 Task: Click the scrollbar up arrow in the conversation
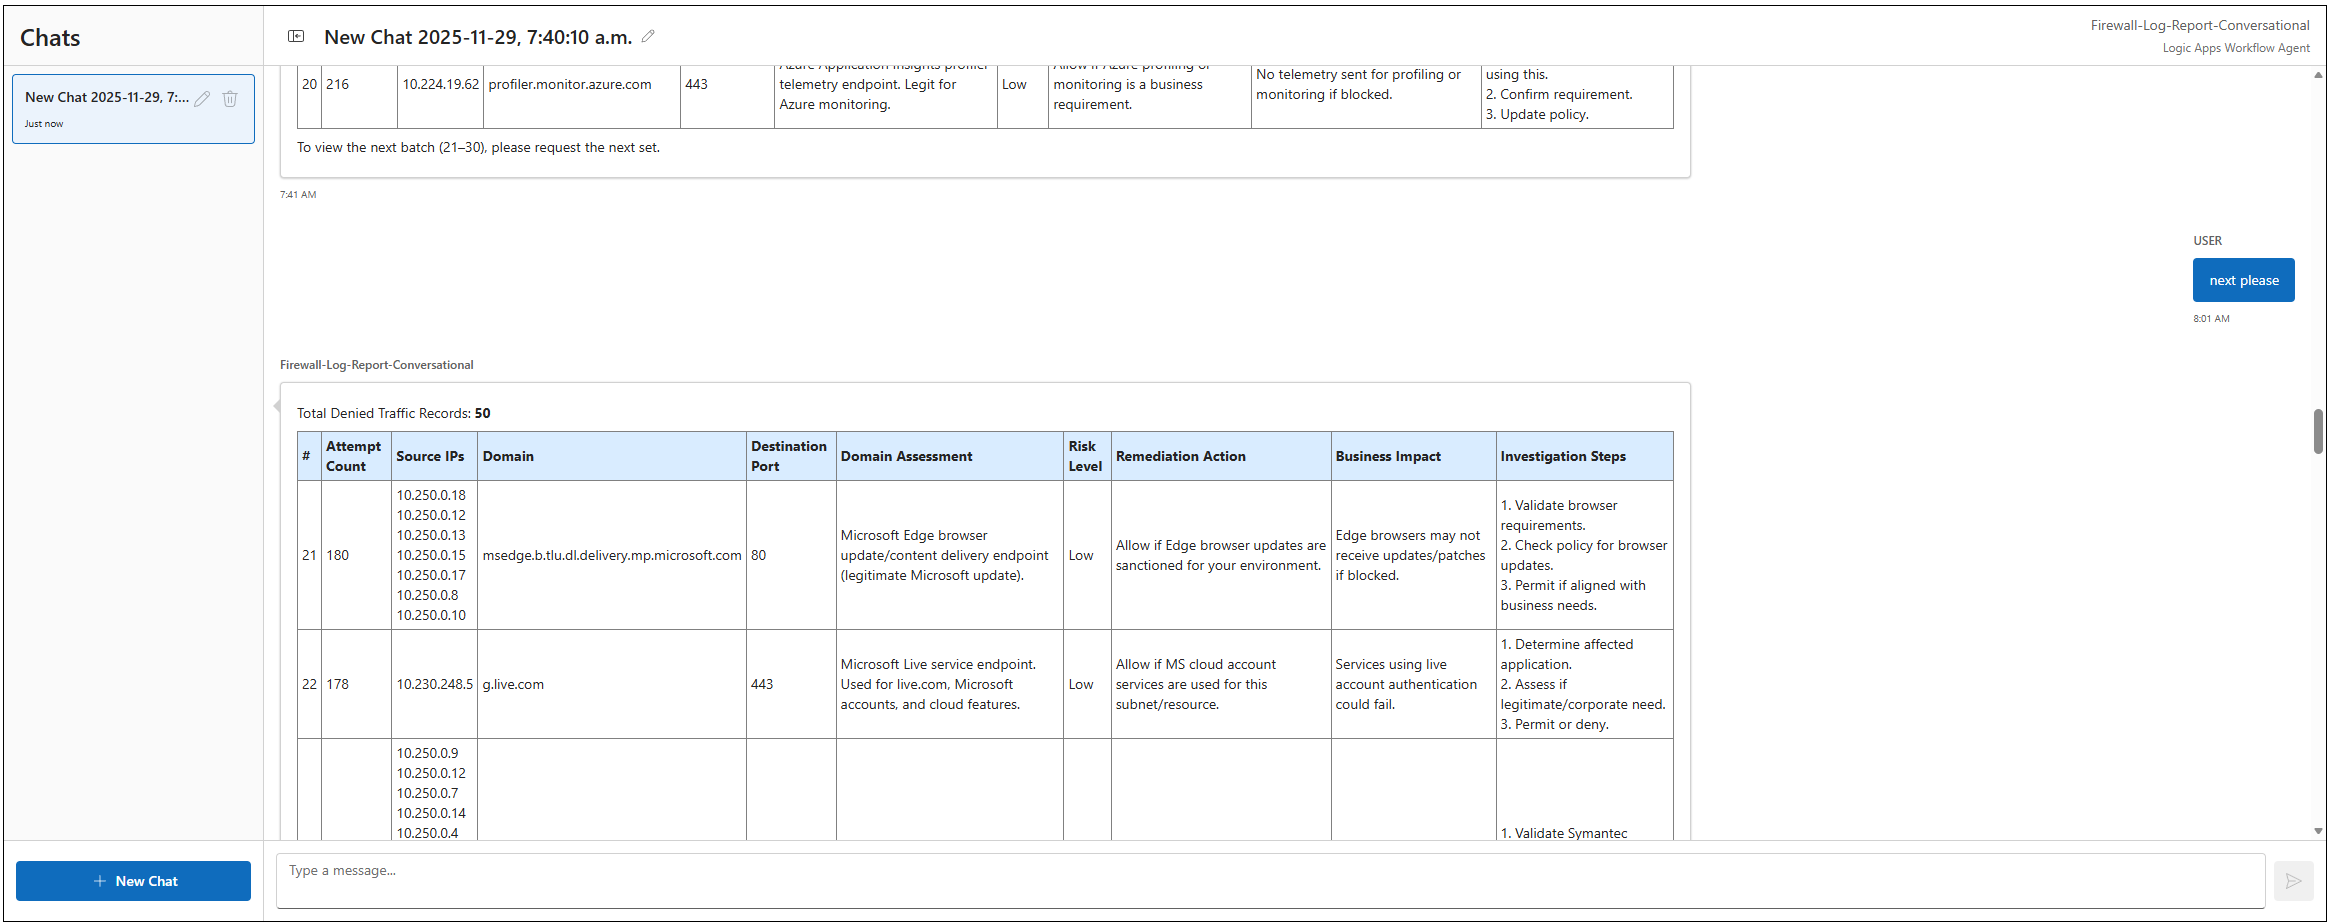click(2318, 75)
